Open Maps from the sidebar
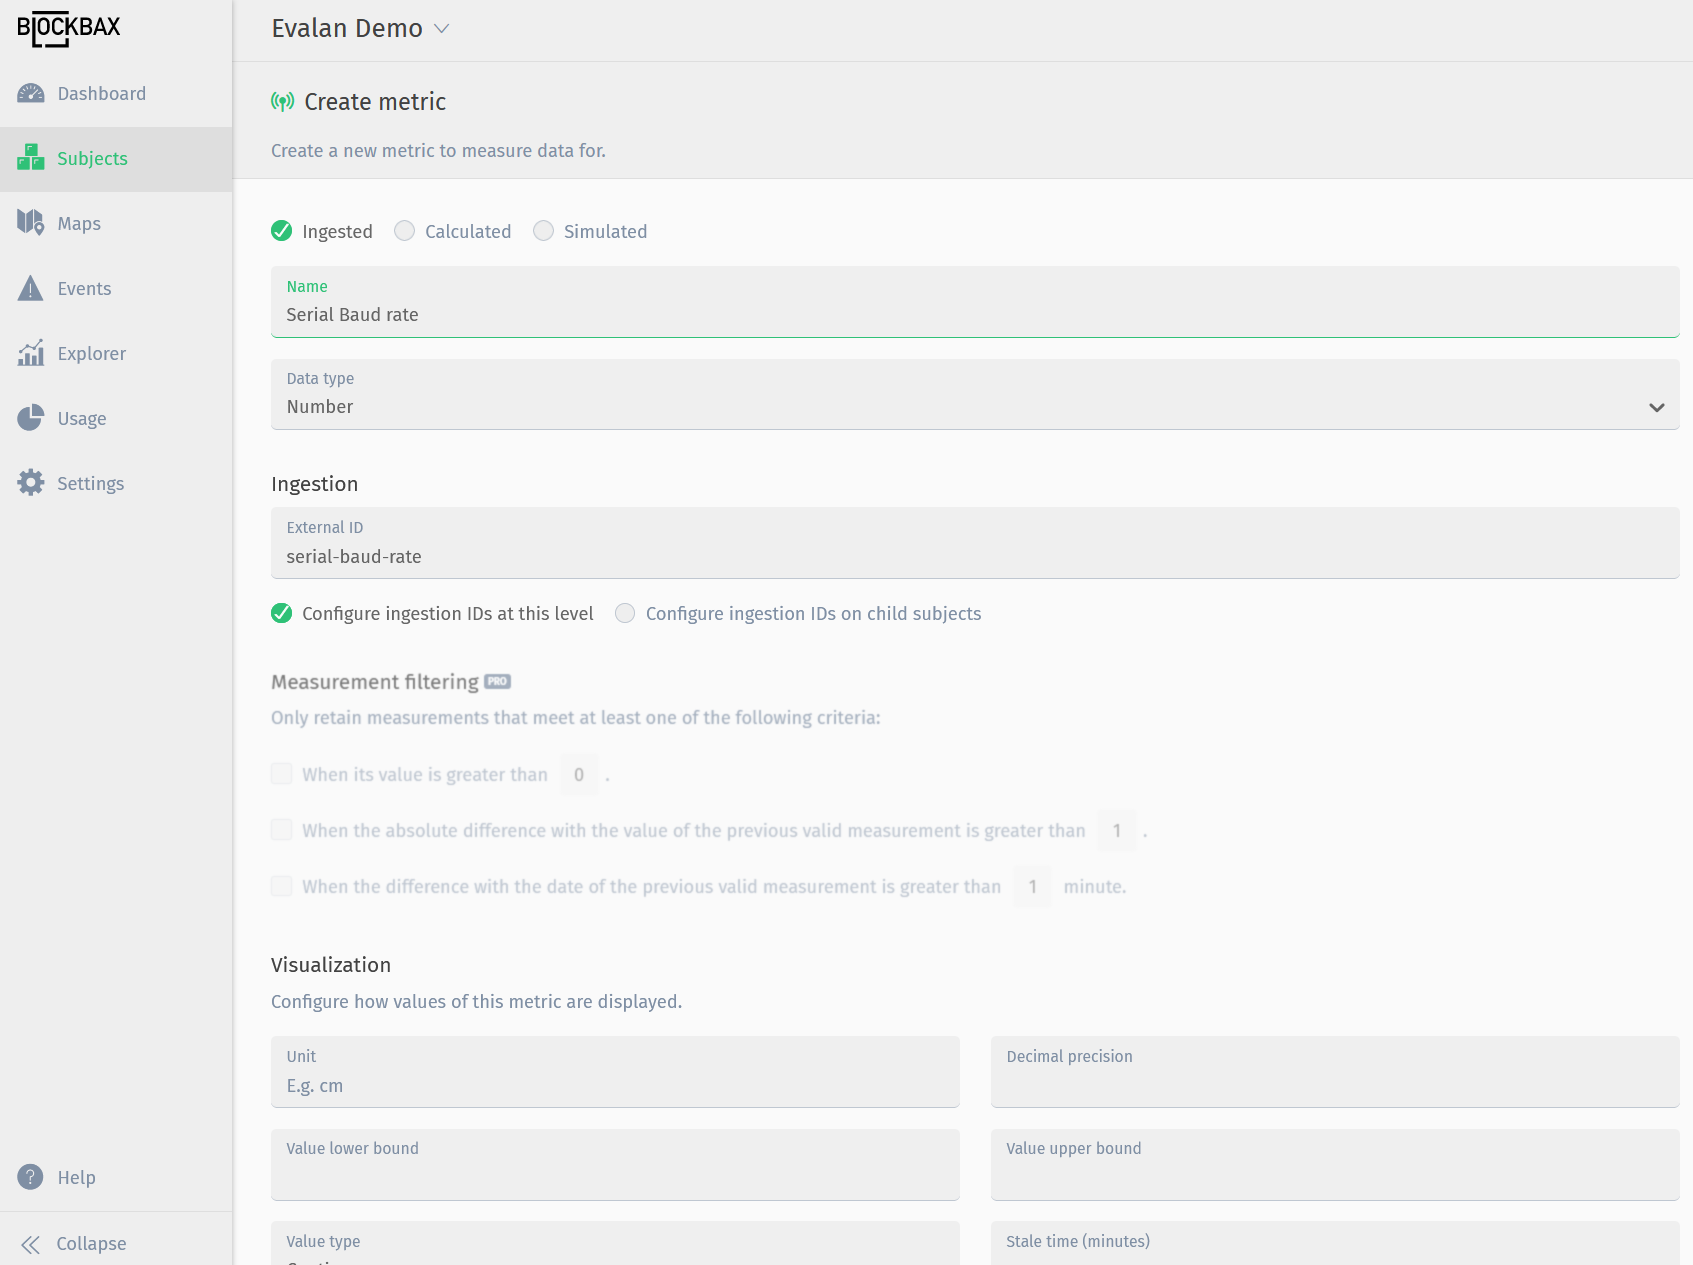Screen dimensions: 1693x1265 pos(79,223)
